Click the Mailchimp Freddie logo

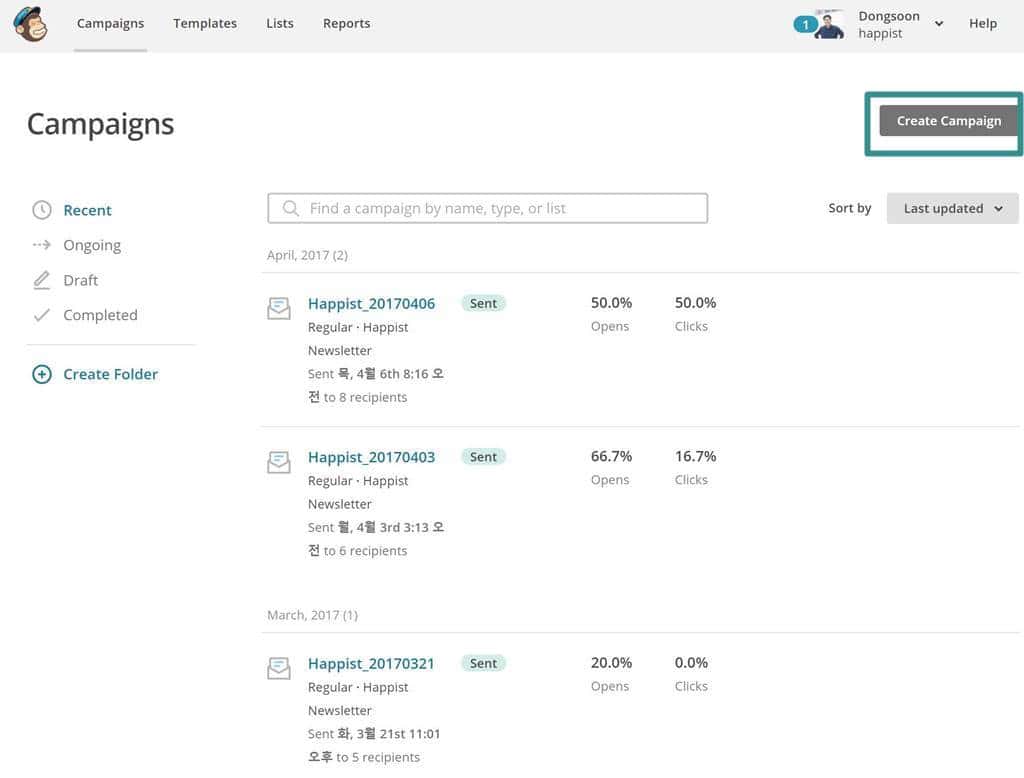click(x=30, y=23)
